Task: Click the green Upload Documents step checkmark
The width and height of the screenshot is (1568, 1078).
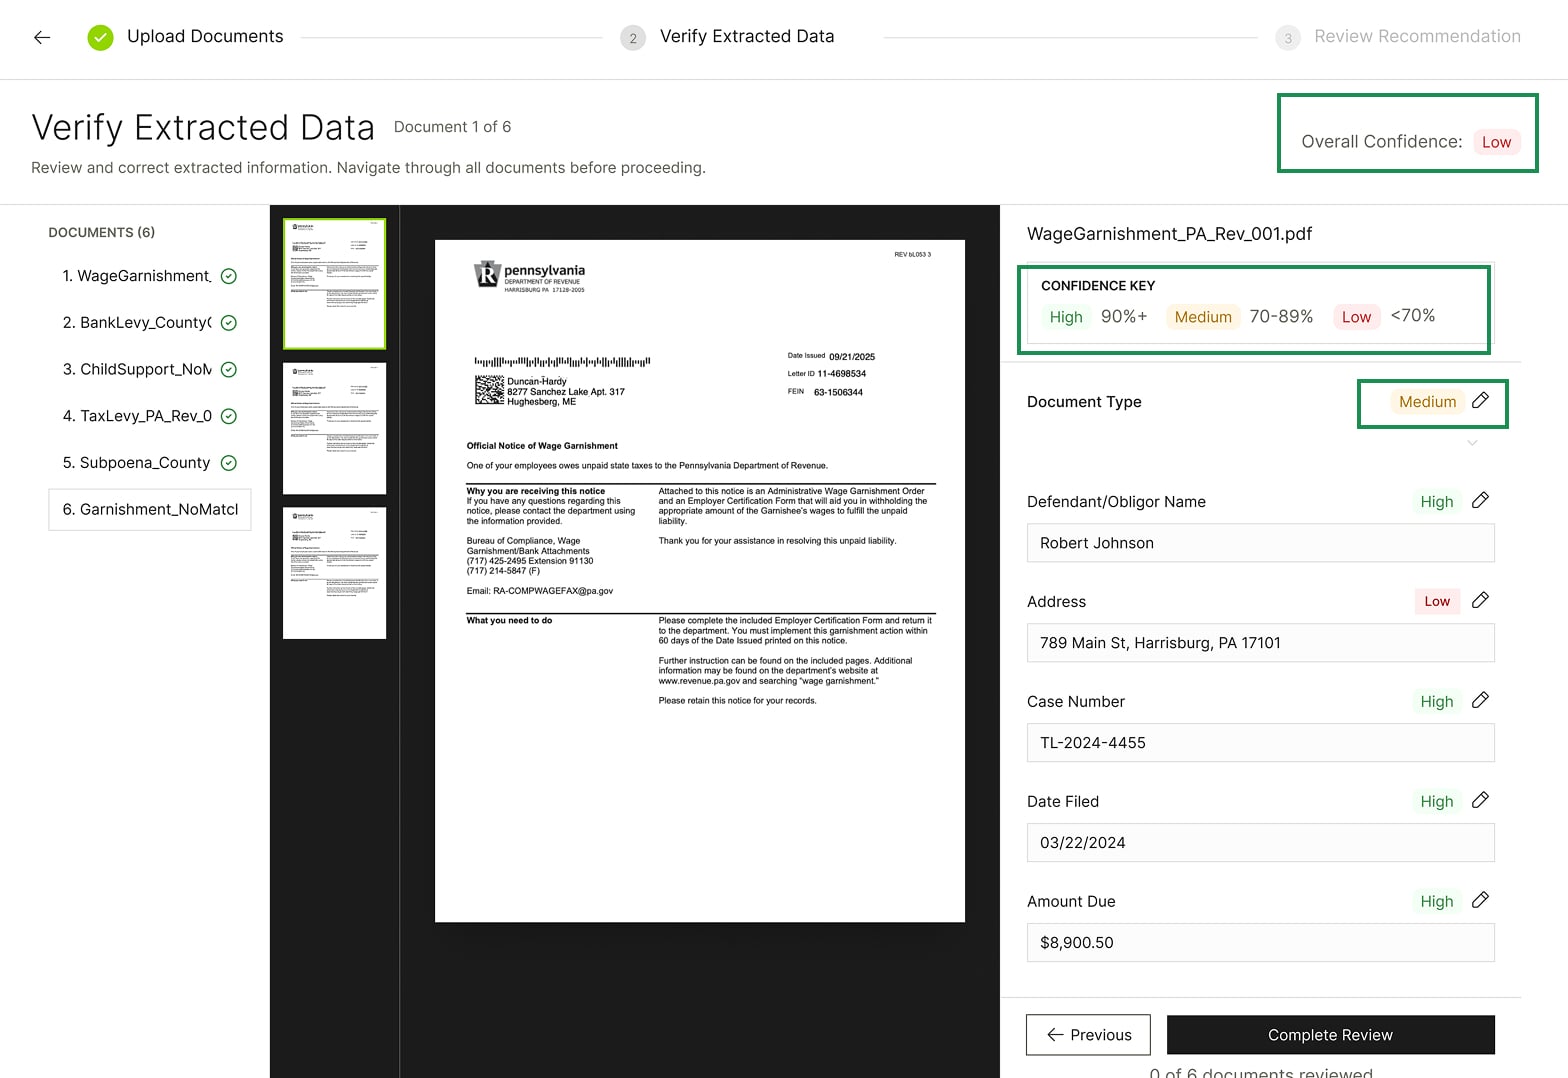Action: pos(100,37)
